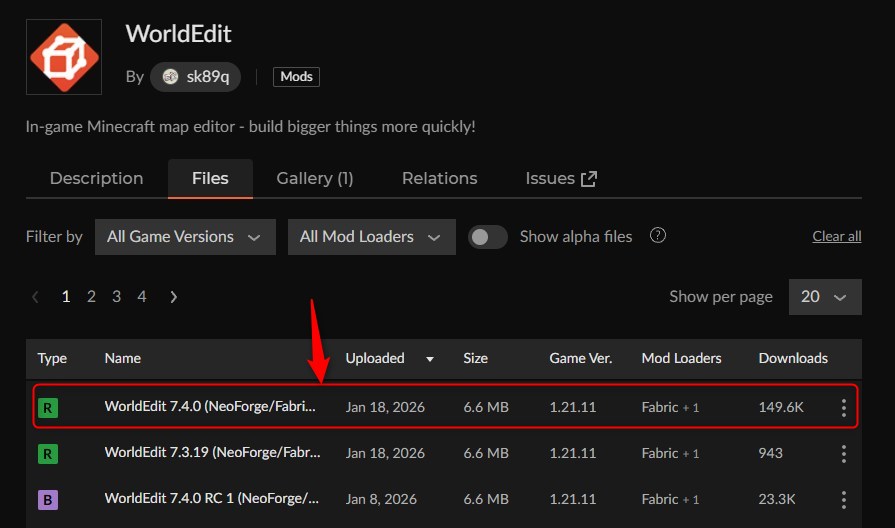Sort files by Uploaded column arrow
Screen dimensions: 895x528
click(x=430, y=358)
